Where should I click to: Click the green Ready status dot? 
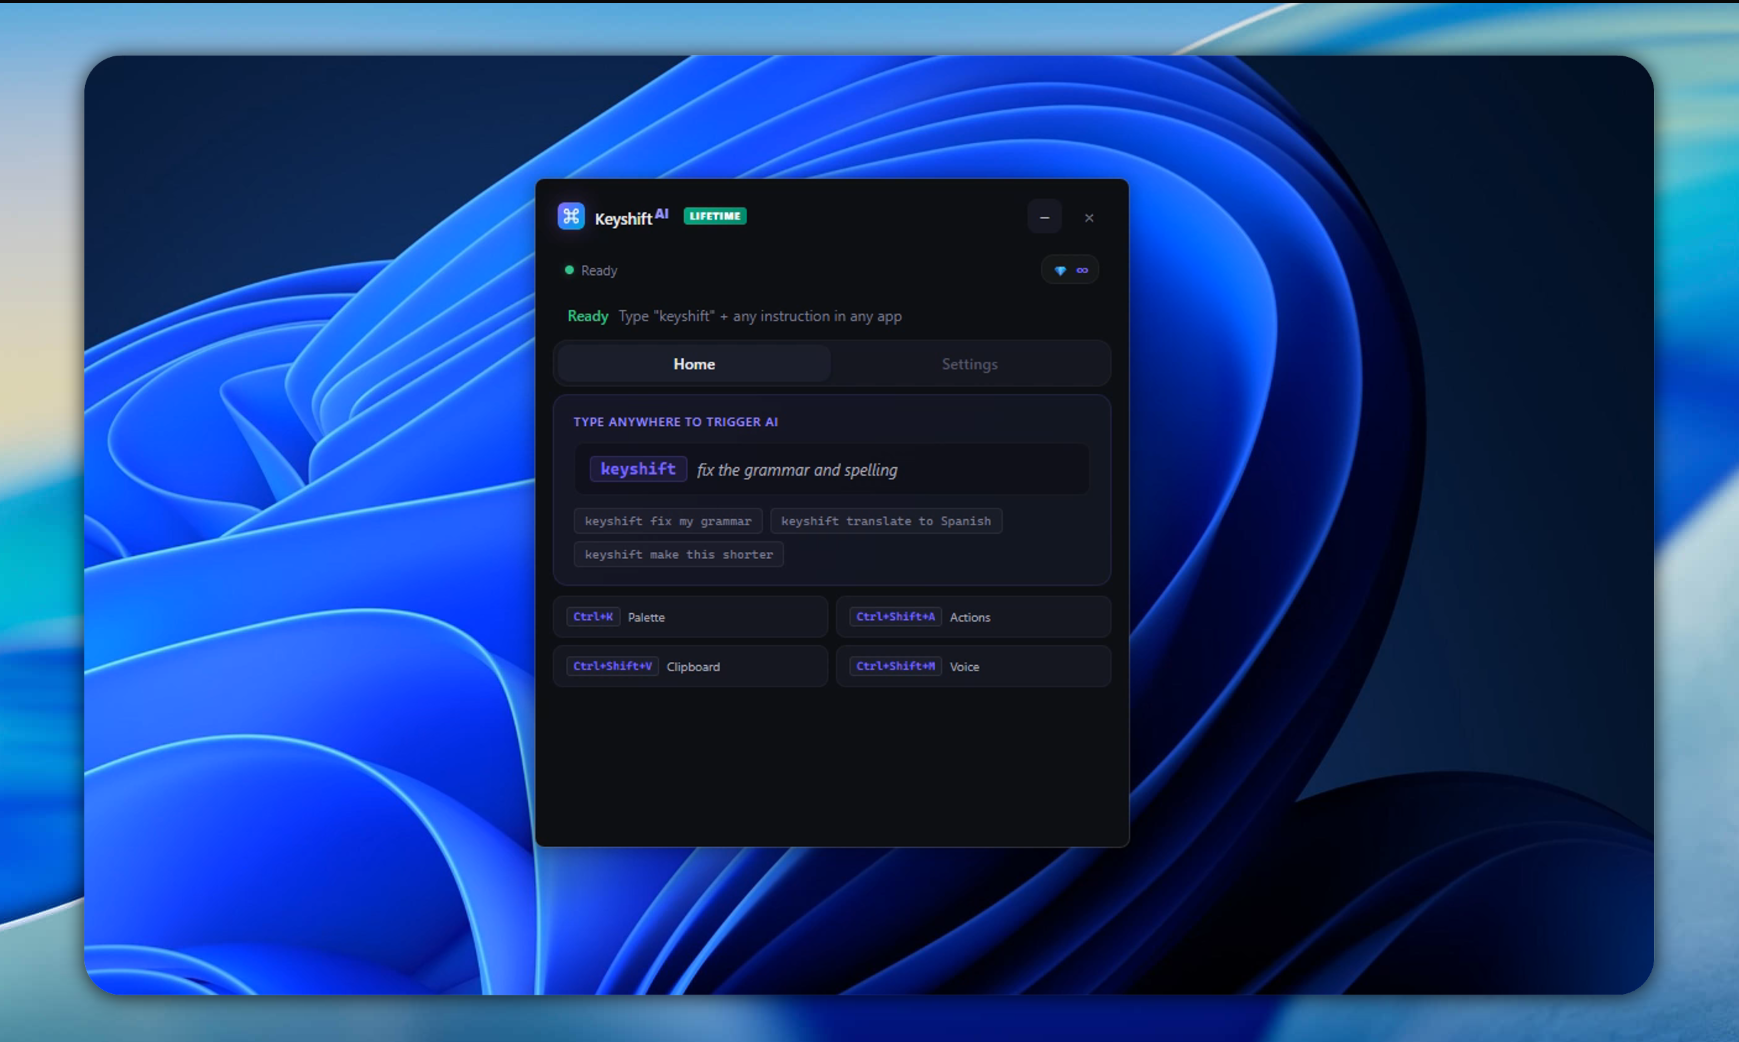point(569,270)
